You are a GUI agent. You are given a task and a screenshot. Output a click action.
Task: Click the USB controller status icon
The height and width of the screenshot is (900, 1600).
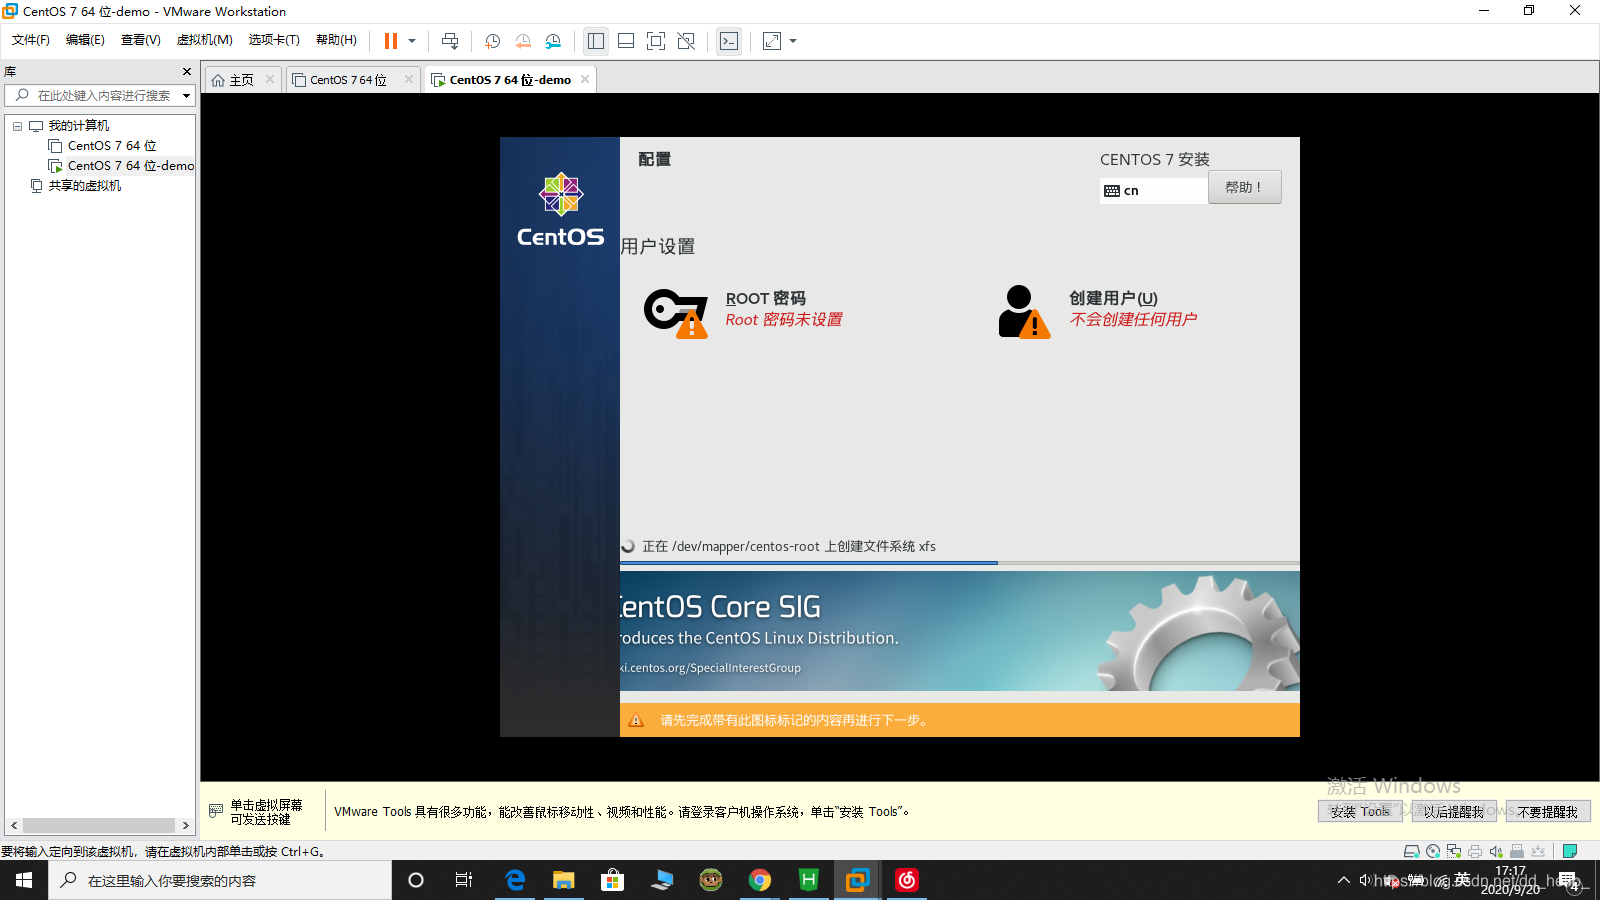1517,852
